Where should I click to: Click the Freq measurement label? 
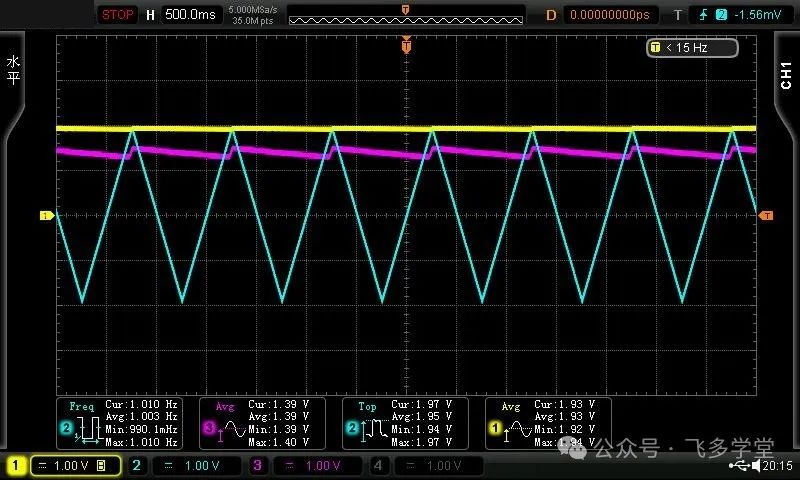tap(82, 406)
